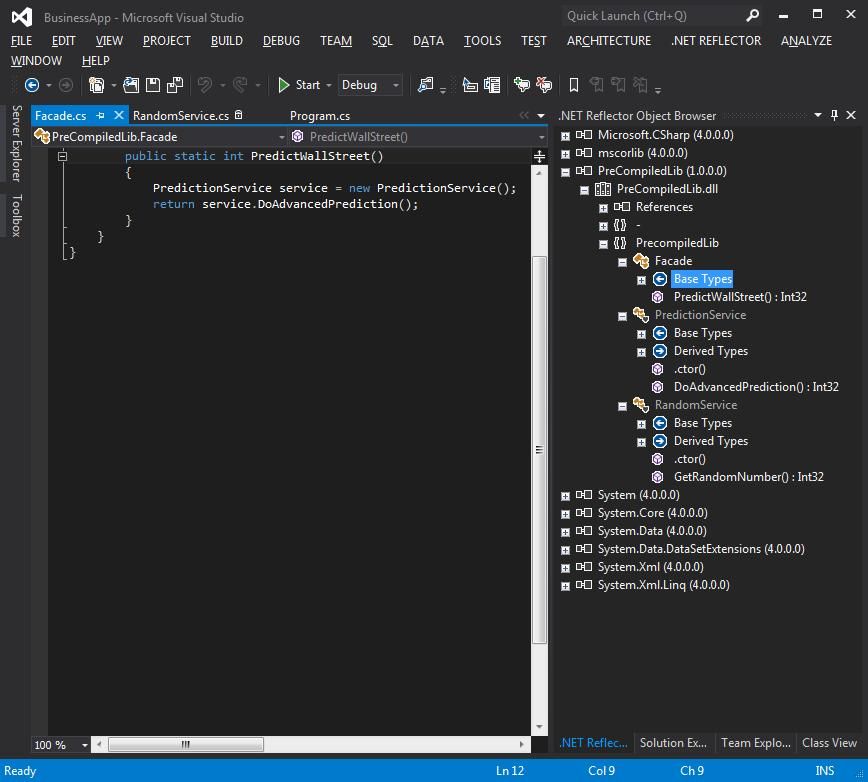Add a code review comment via speech-bubble icon
Image resolution: width=868 pixels, height=782 pixels.
pyautogui.click(x=521, y=85)
